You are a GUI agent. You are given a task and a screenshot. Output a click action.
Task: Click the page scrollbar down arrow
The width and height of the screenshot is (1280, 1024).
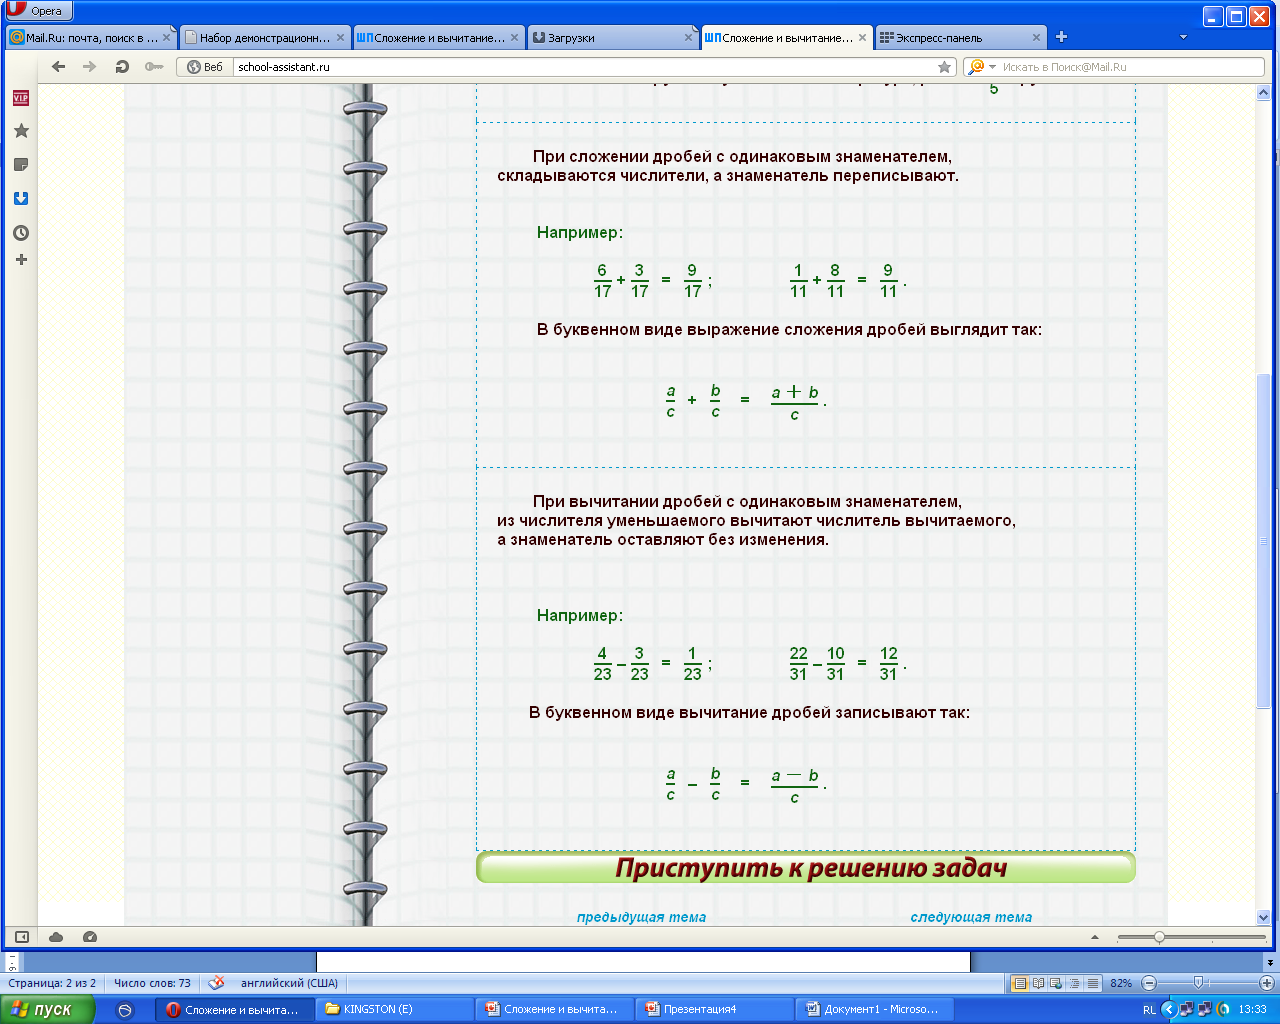click(1263, 917)
